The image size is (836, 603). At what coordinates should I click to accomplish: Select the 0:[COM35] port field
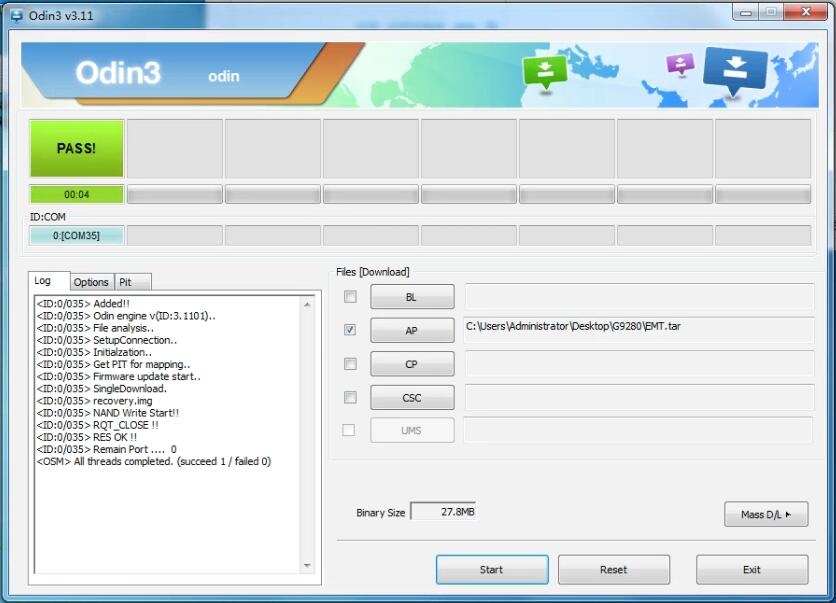[77, 236]
